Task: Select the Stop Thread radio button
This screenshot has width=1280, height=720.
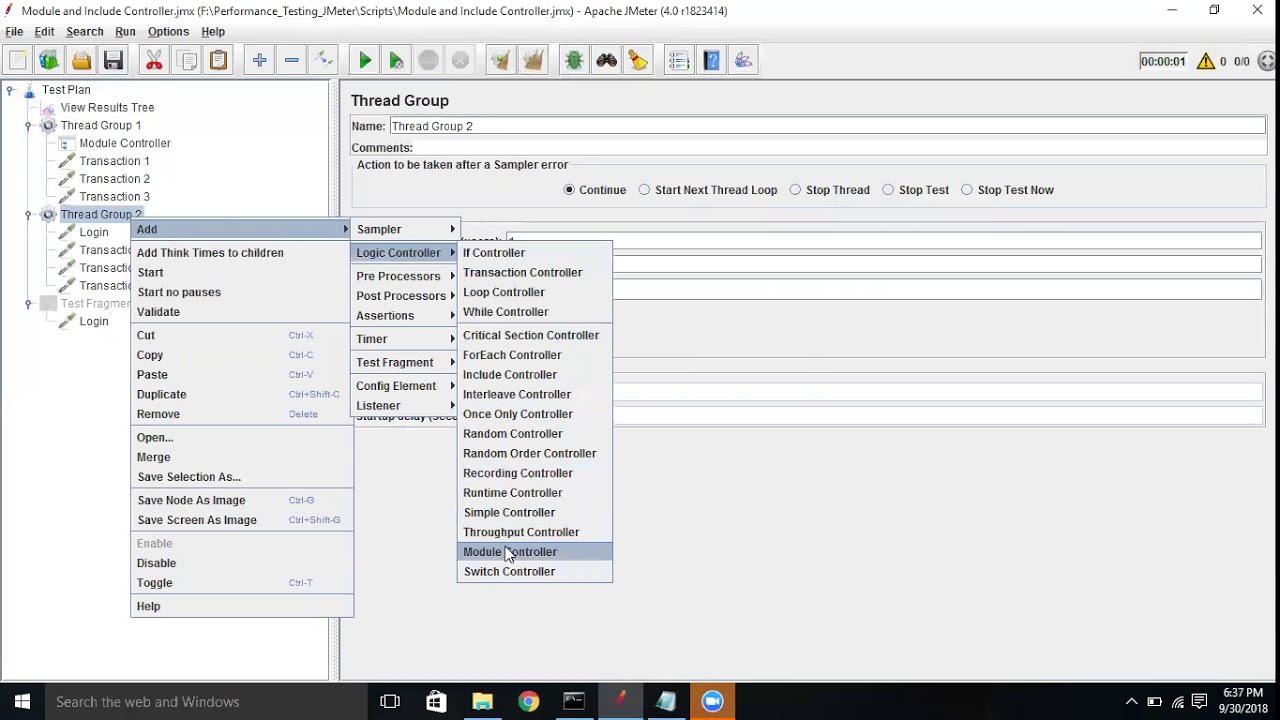Action: pos(795,190)
